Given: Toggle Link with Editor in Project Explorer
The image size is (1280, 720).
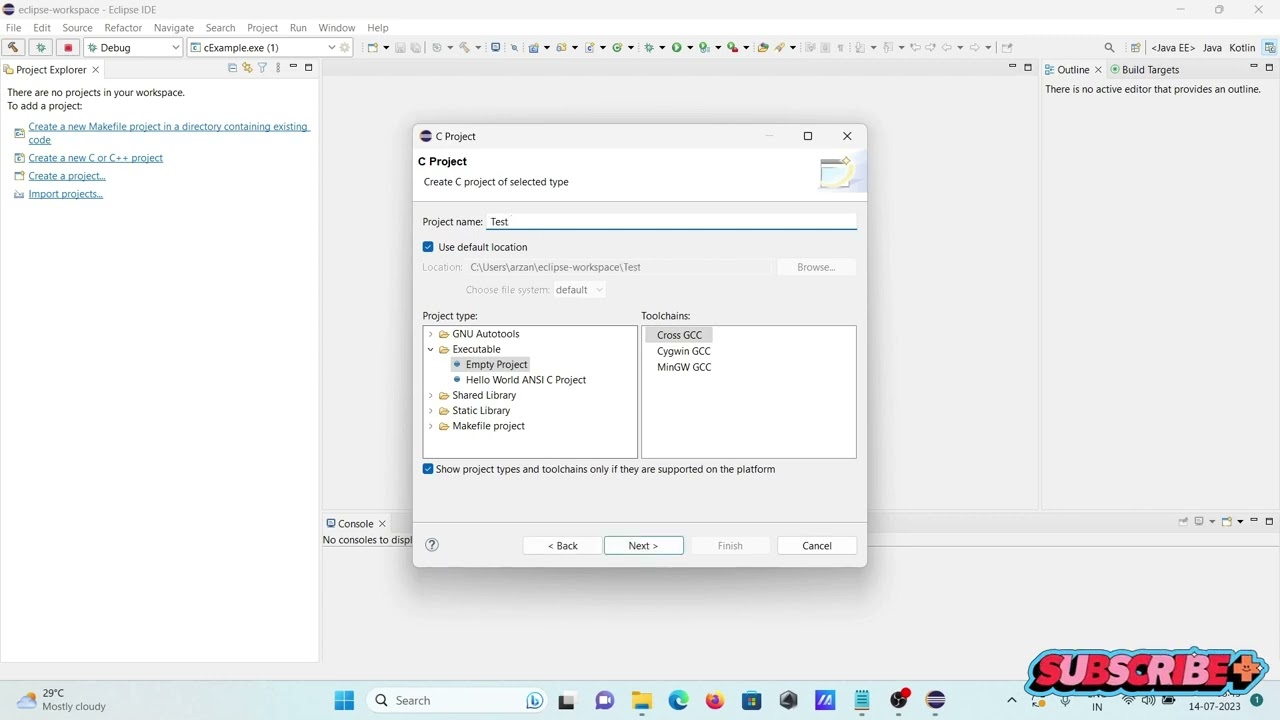Looking at the screenshot, I should 247,68.
